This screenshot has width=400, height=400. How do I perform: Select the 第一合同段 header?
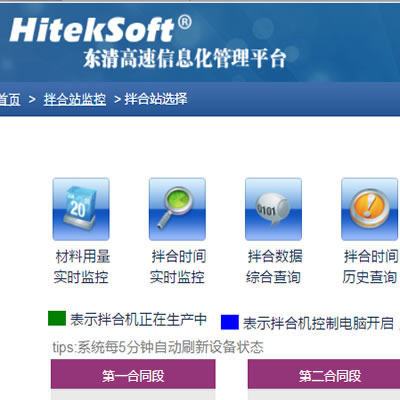[133, 376]
